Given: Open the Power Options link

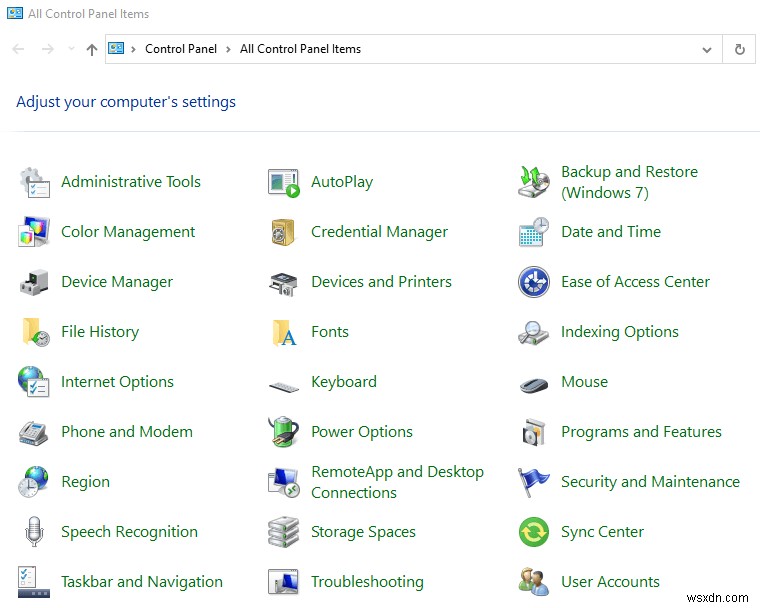Looking at the screenshot, I should 362,432.
